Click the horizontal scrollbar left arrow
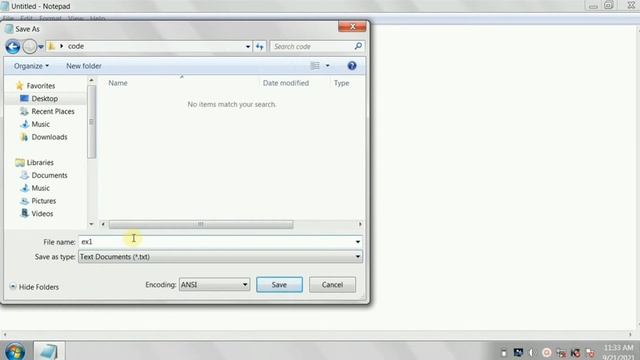640x360 pixels. [x=103, y=224]
